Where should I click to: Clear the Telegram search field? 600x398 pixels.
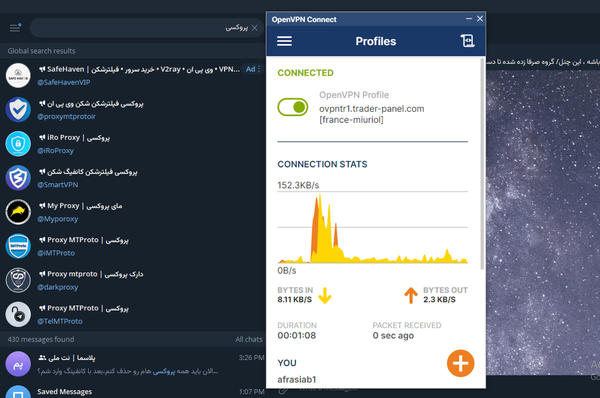point(254,28)
